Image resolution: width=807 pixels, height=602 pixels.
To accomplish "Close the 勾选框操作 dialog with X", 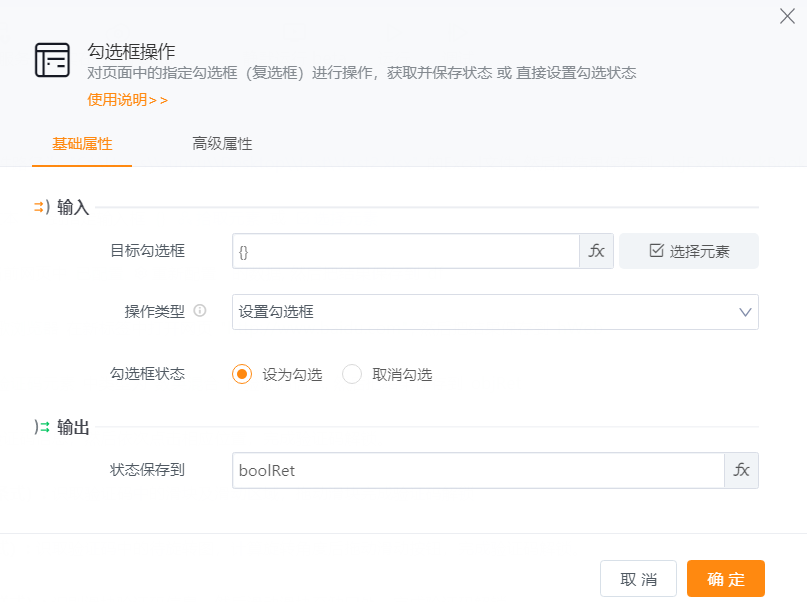I will point(787,16).
